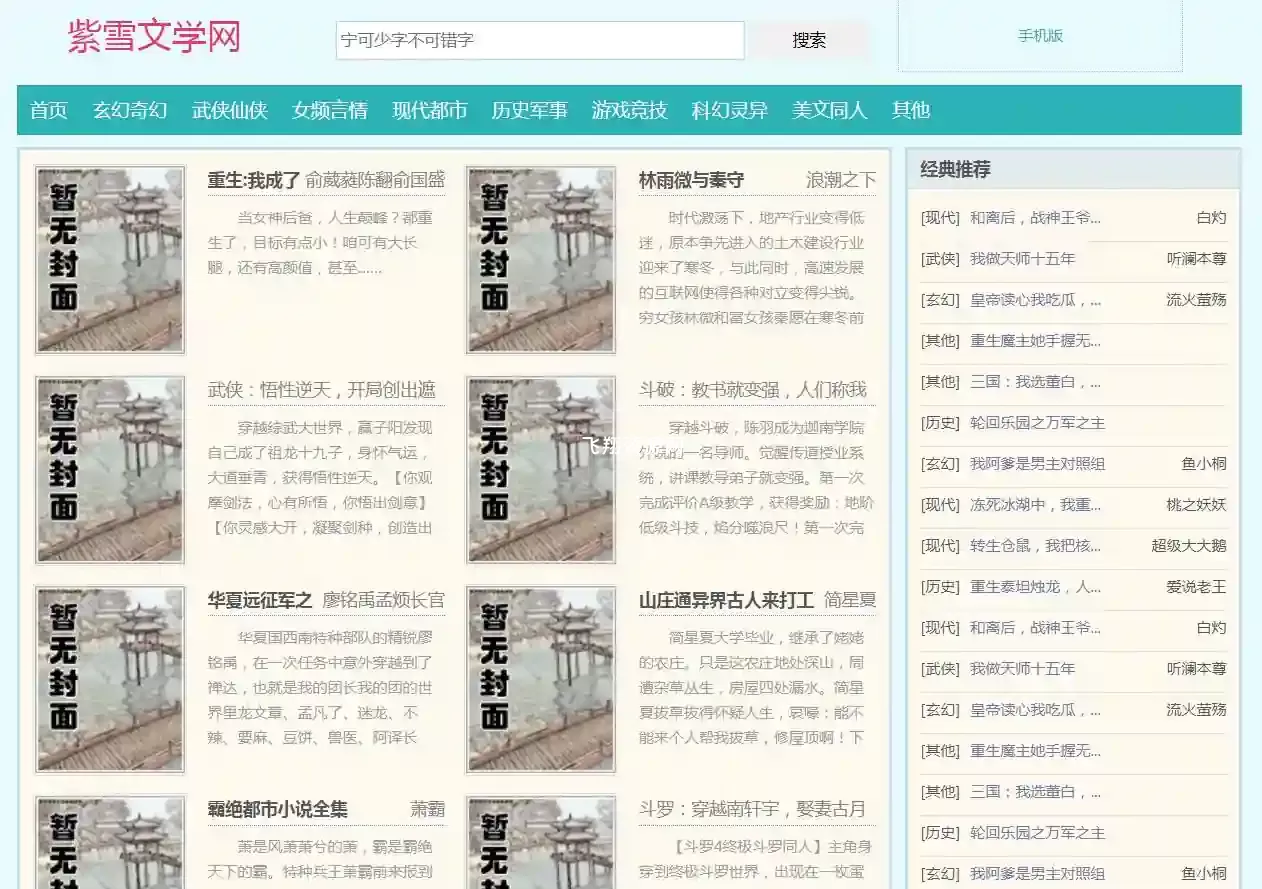Open cover thumbnail for 山庄通异界古人来打工

(x=541, y=680)
